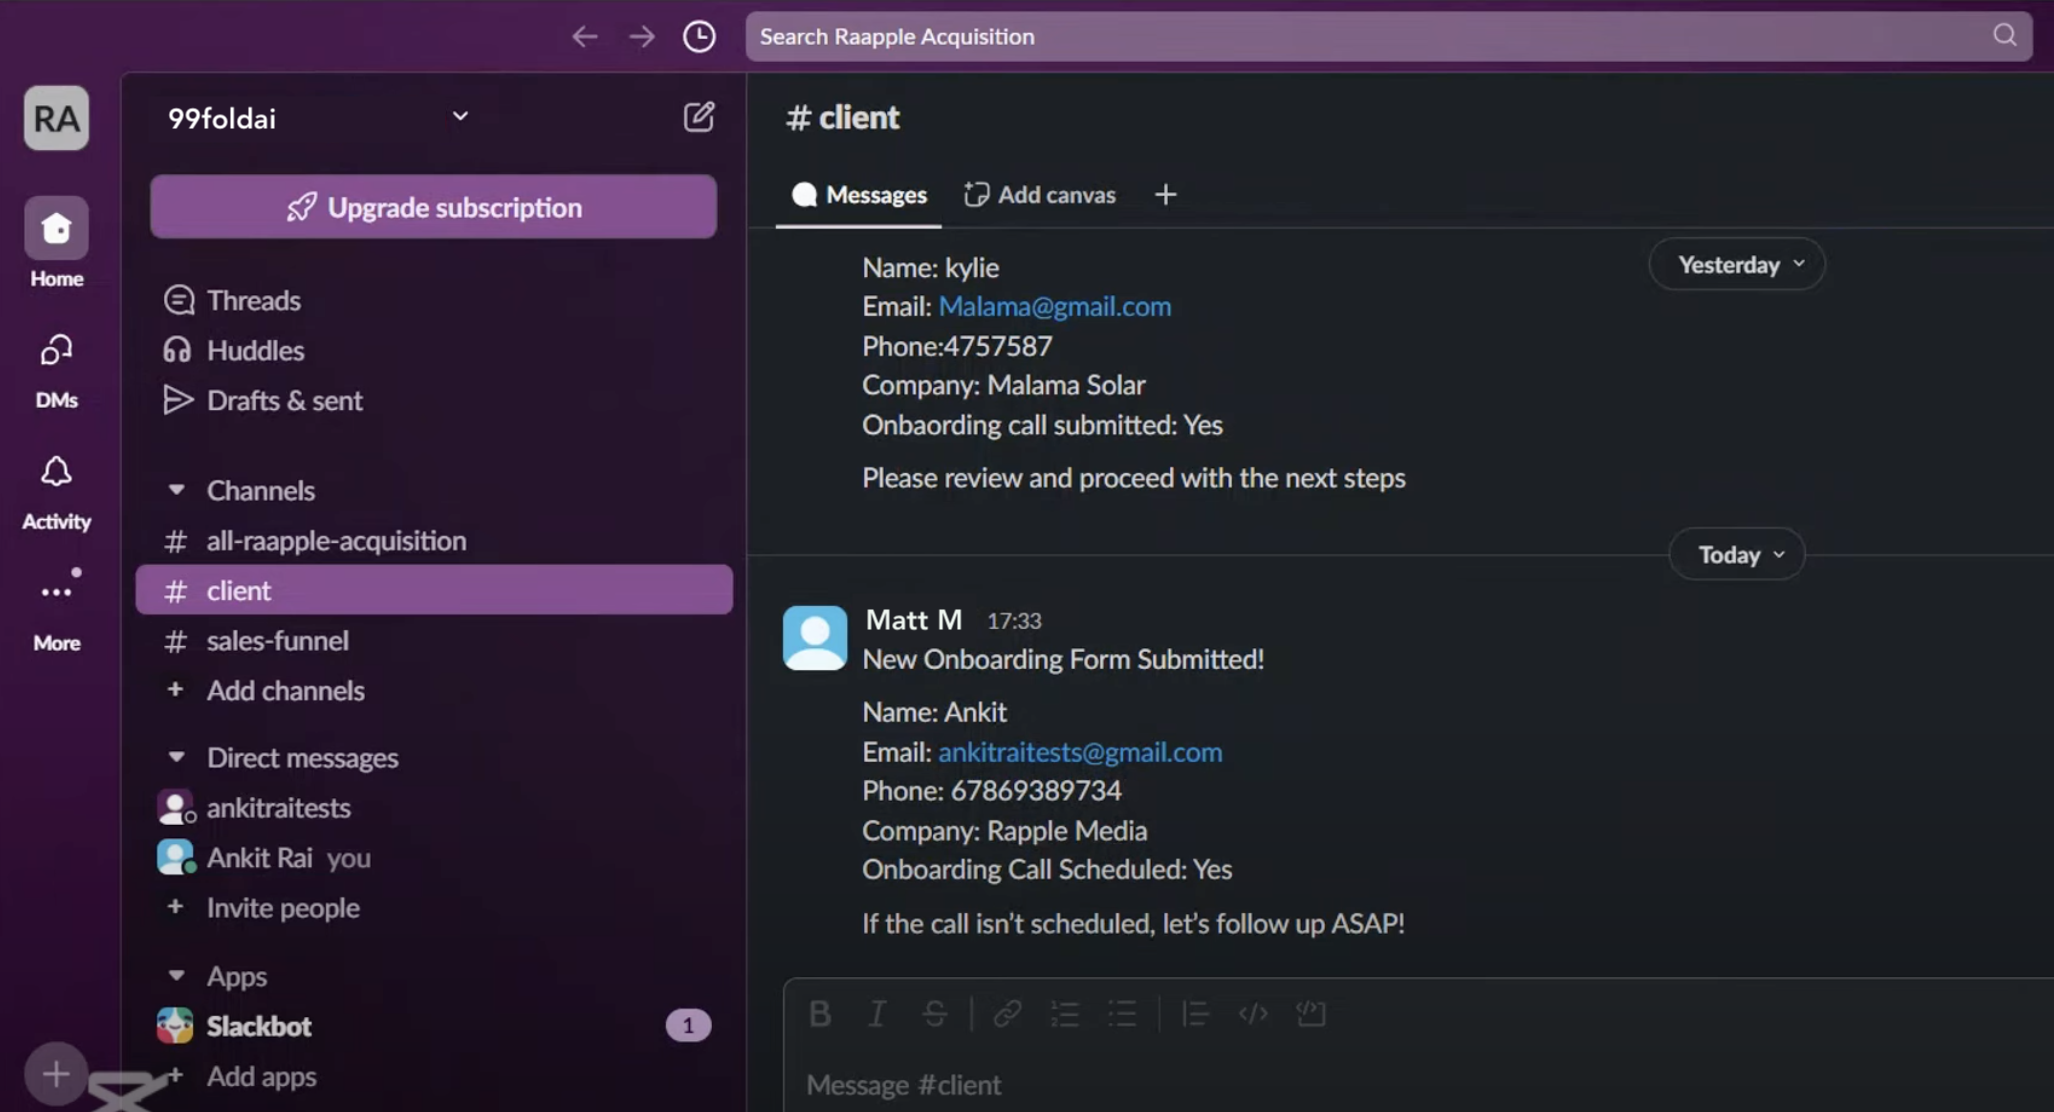This screenshot has width=2054, height=1112.
Task: Click 'Company: Rapple Media' text
Action: (x=1005, y=830)
